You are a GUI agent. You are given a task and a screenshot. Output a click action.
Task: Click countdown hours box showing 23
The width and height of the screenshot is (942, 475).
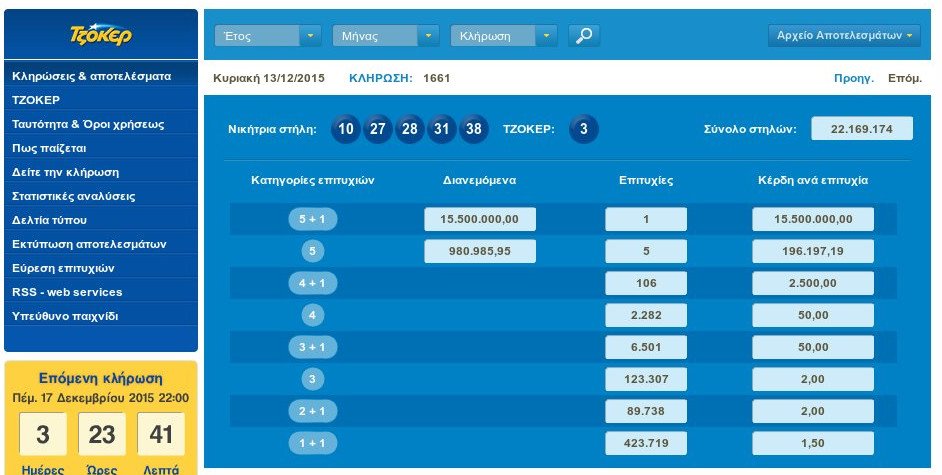pyautogui.click(x=102, y=434)
